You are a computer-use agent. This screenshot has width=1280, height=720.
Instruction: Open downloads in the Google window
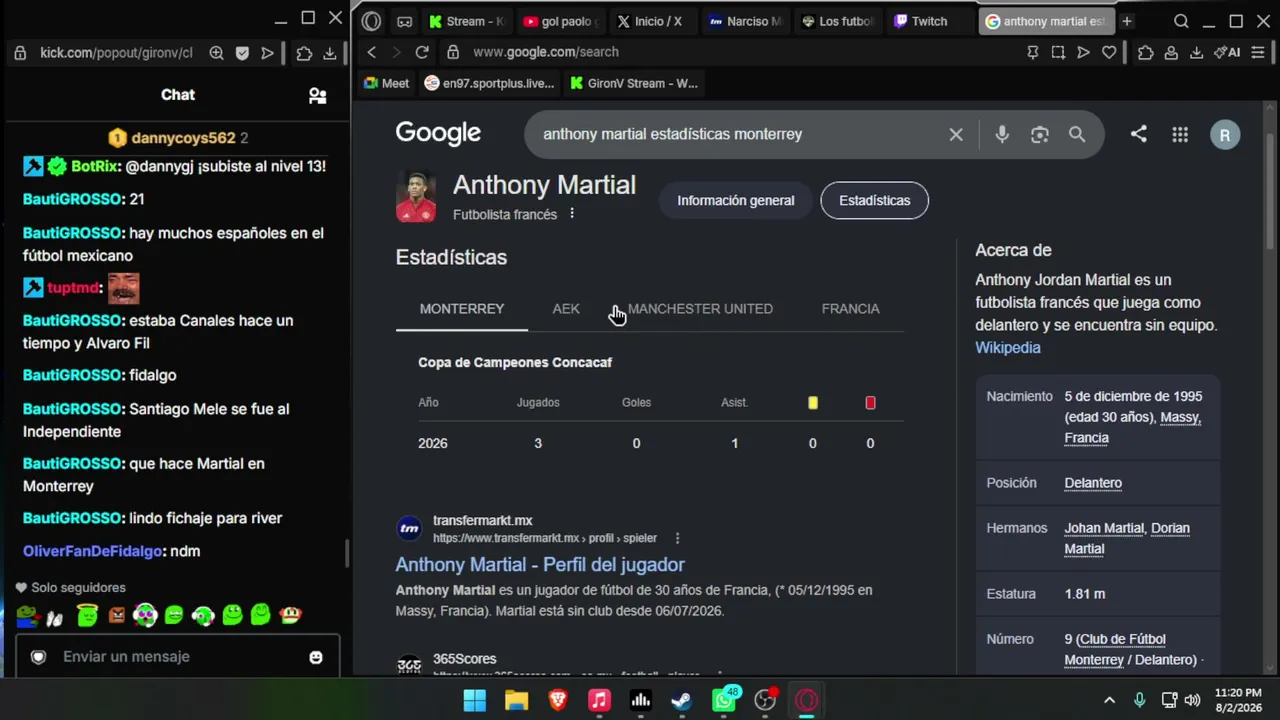coord(1196,52)
